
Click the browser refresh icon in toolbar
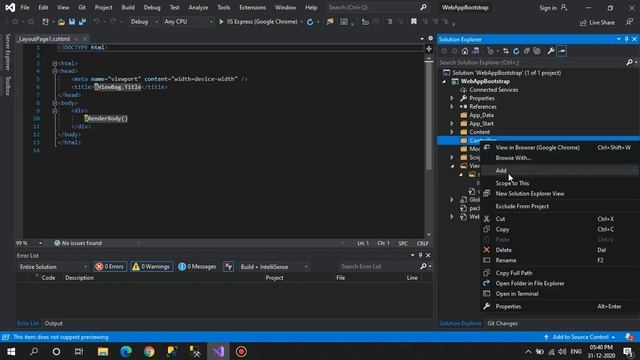coord(310,22)
